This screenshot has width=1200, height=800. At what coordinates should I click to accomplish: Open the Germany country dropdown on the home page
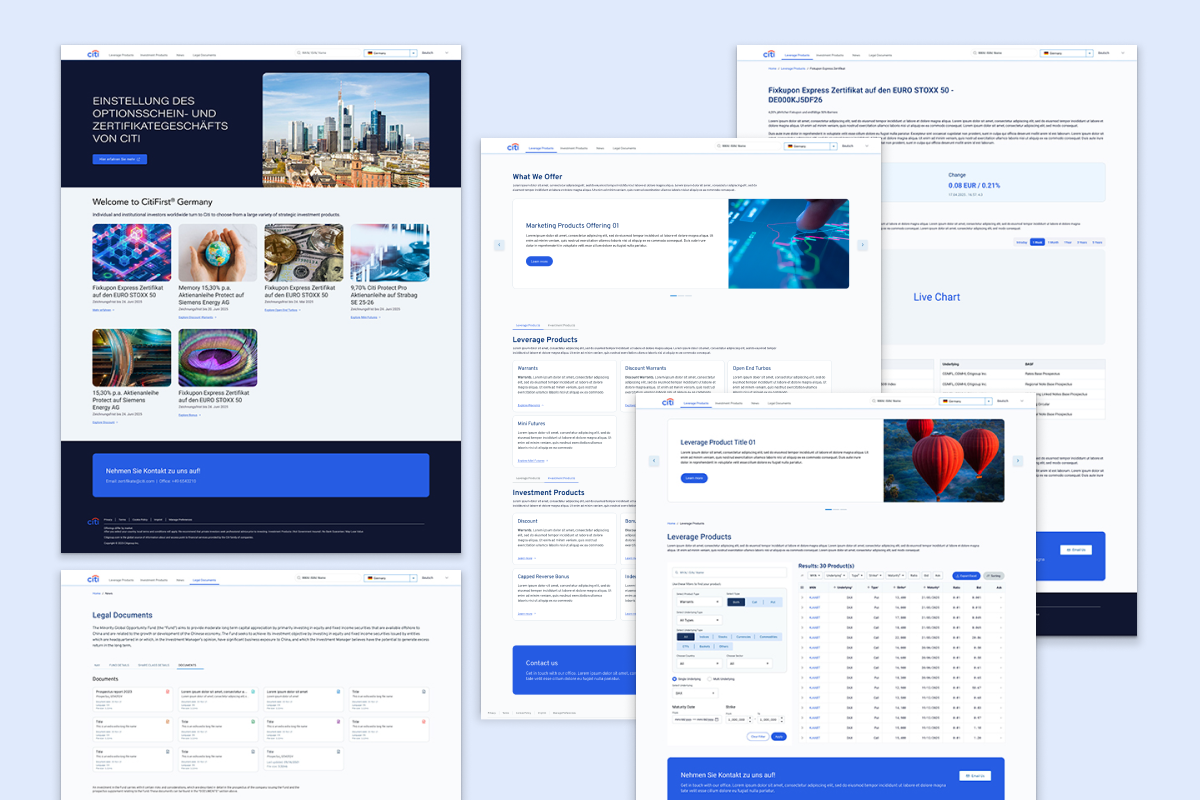391,54
